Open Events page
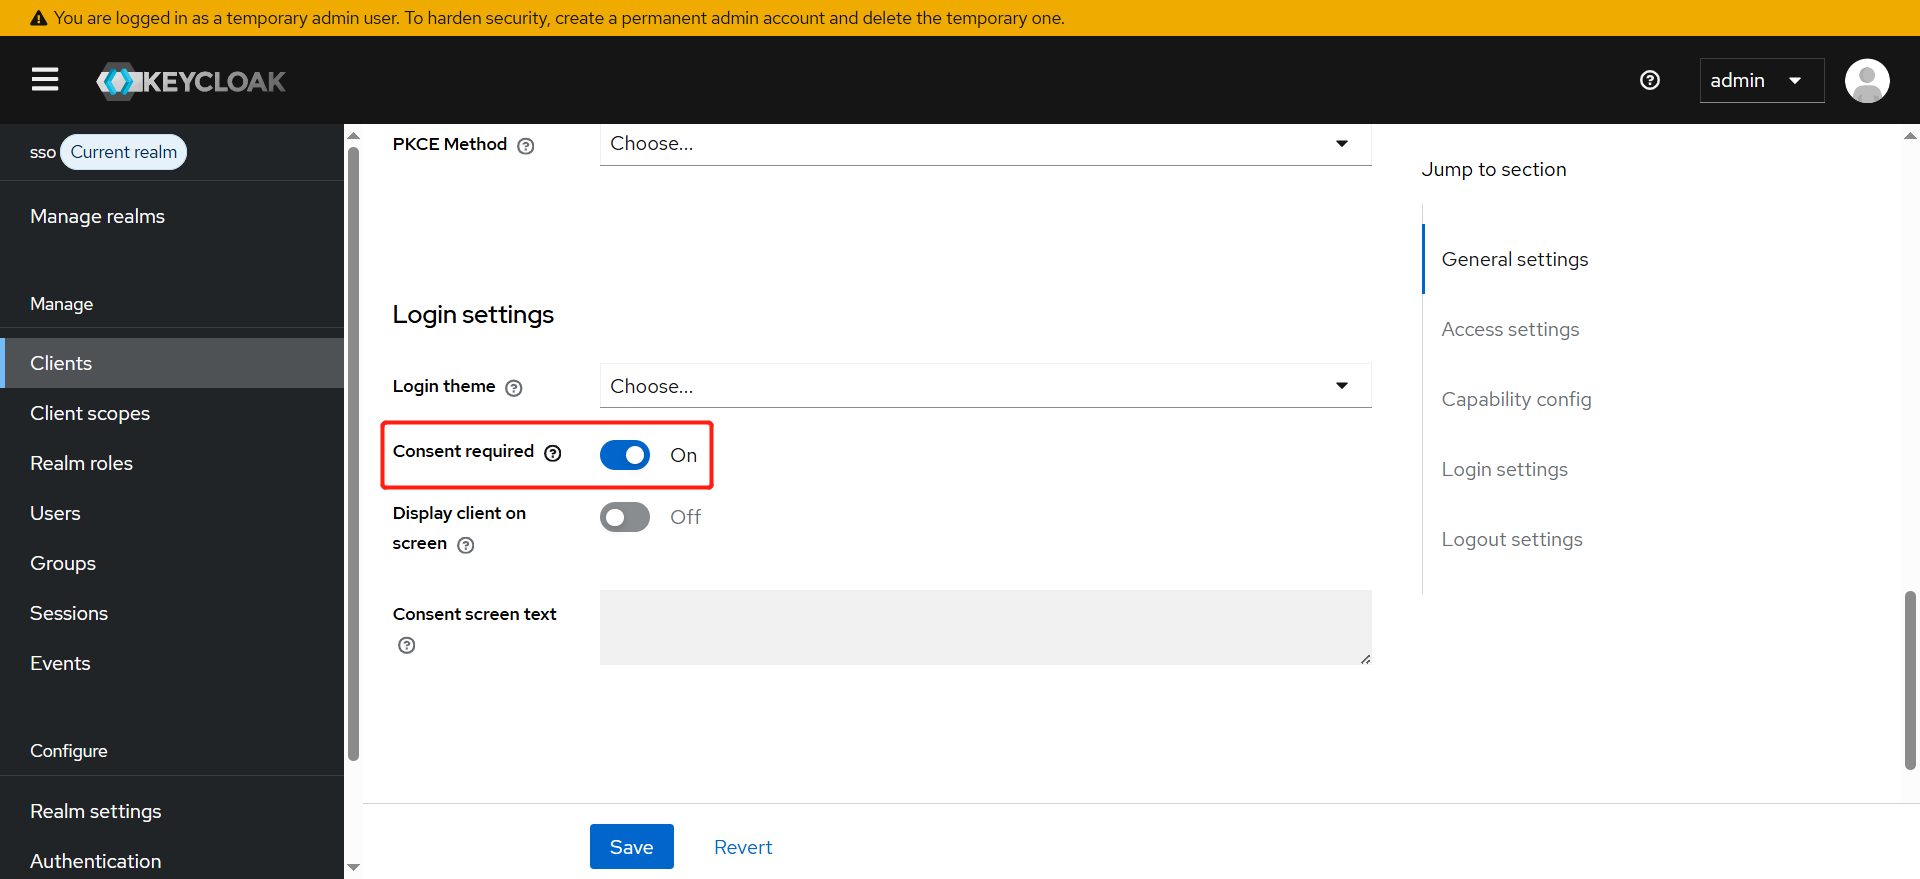 (x=172, y=663)
